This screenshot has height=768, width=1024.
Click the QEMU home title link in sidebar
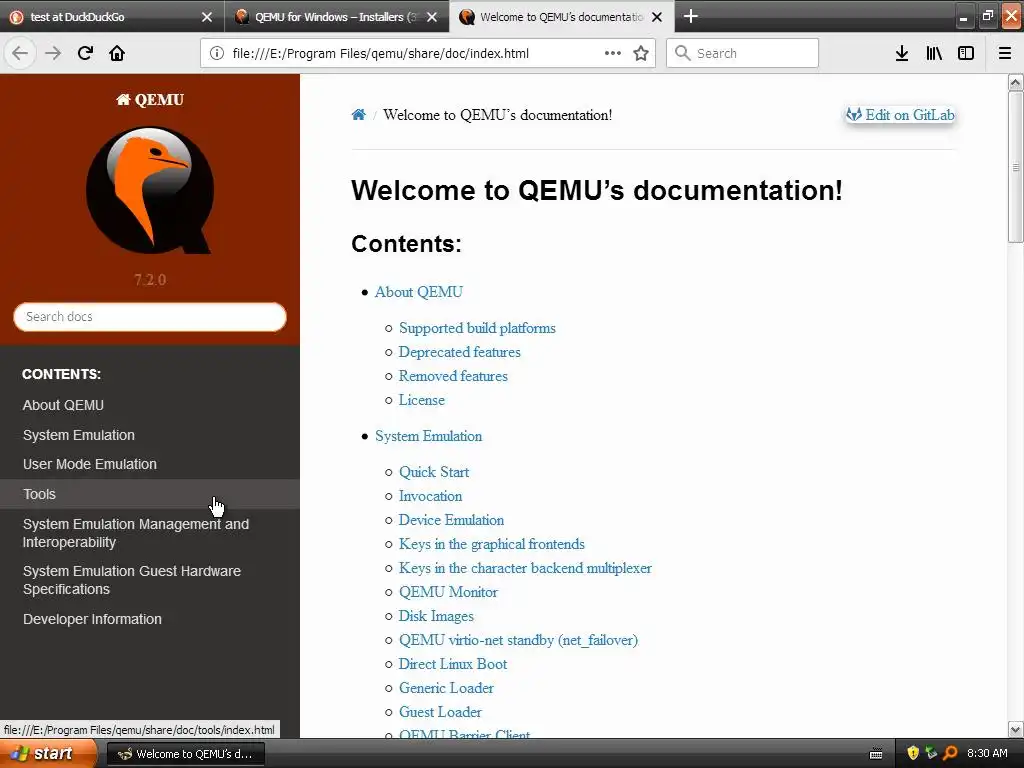(150, 100)
